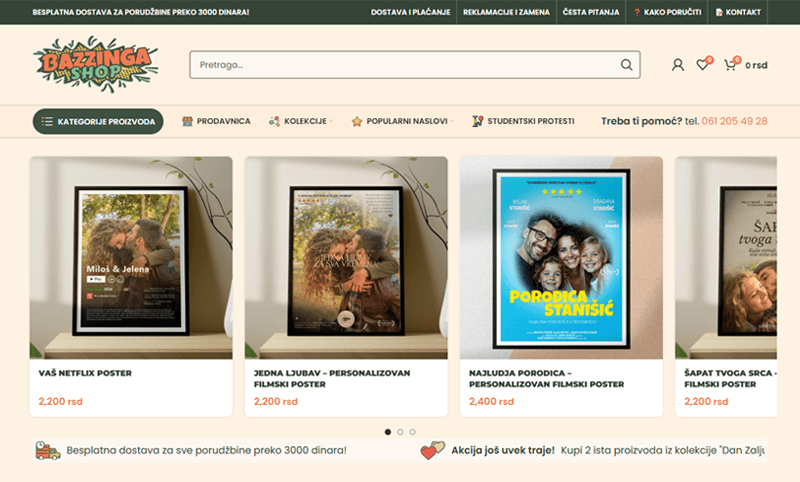Image resolution: width=800 pixels, height=482 pixels.
Task: Open the Kategorije proizvoda menu
Action: click(x=98, y=121)
